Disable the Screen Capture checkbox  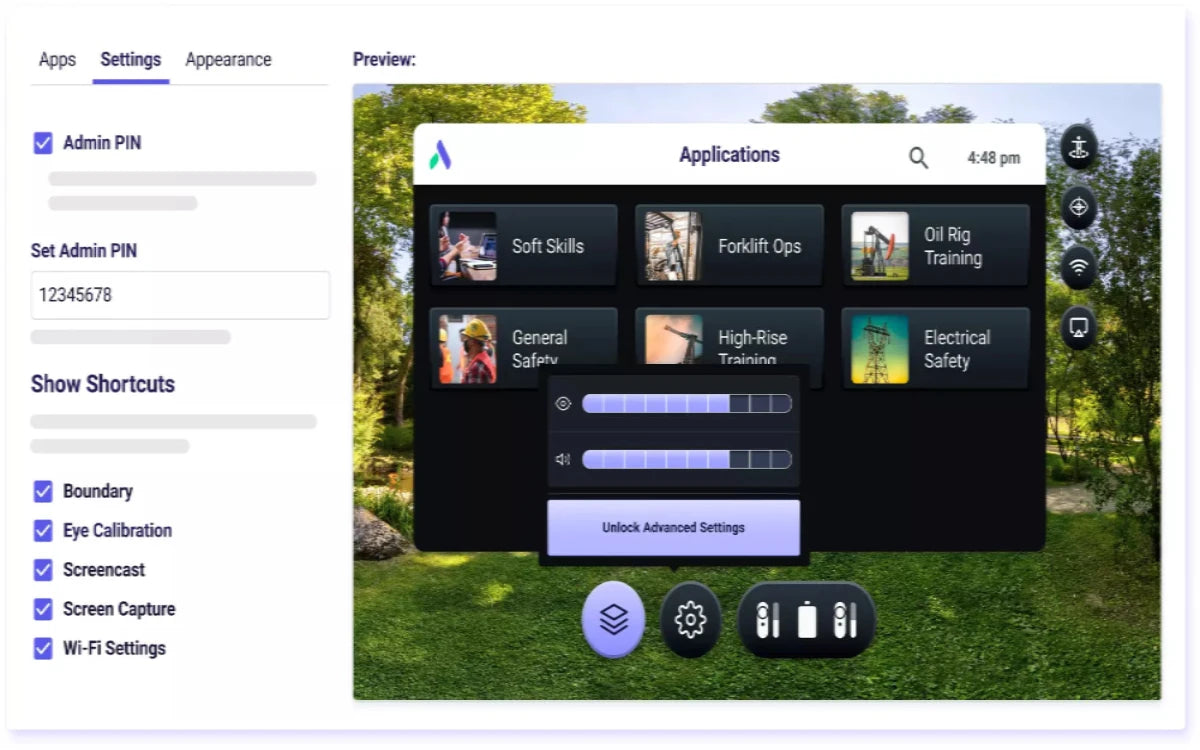[43, 609]
